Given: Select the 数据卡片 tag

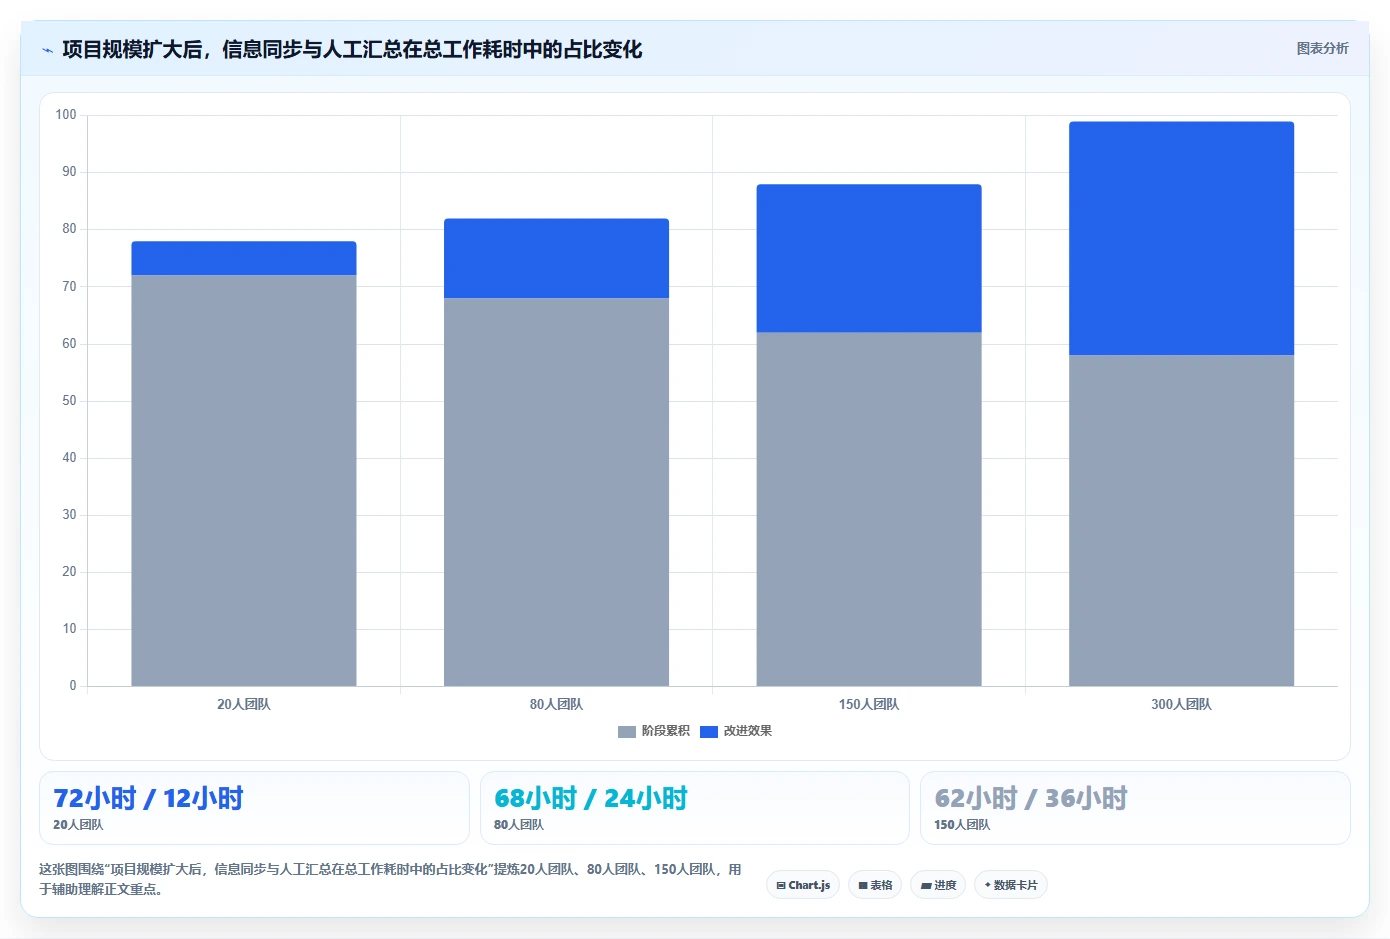Looking at the screenshot, I should pos(1011,885).
